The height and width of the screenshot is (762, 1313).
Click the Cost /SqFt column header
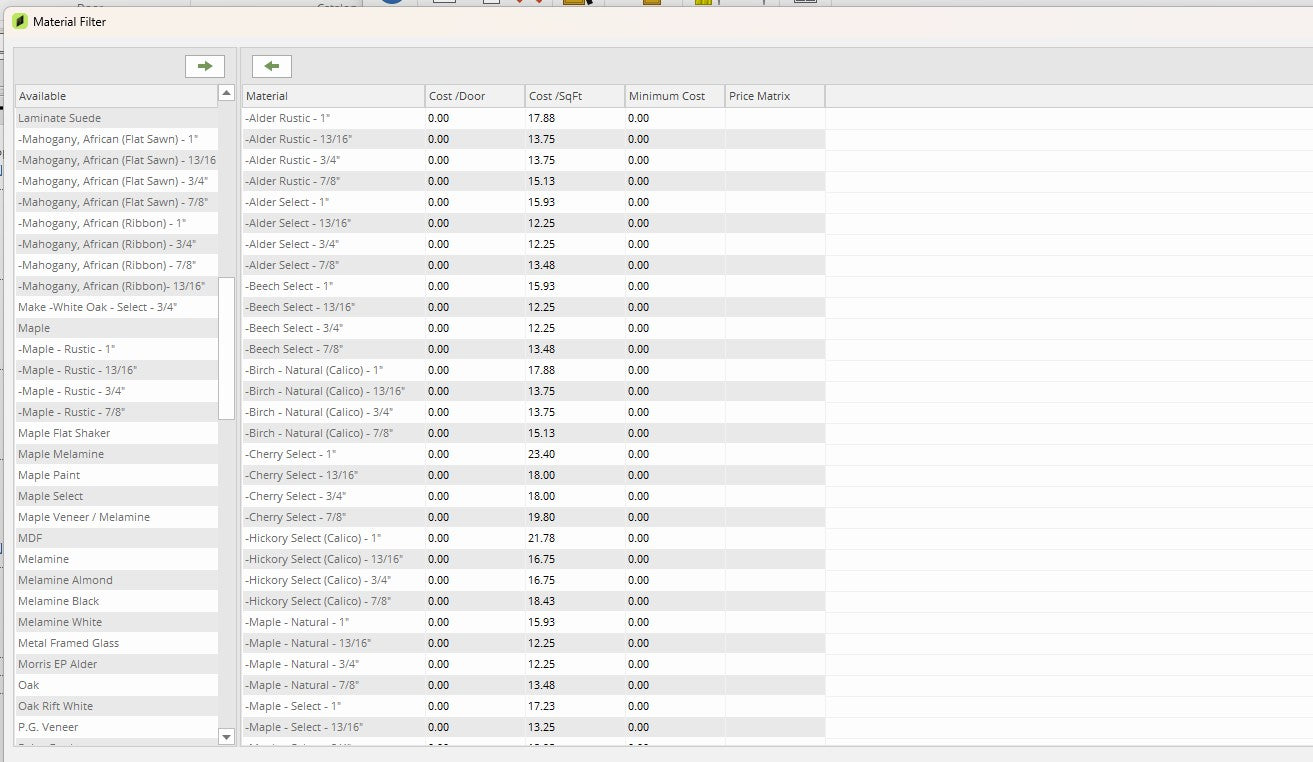tap(574, 96)
